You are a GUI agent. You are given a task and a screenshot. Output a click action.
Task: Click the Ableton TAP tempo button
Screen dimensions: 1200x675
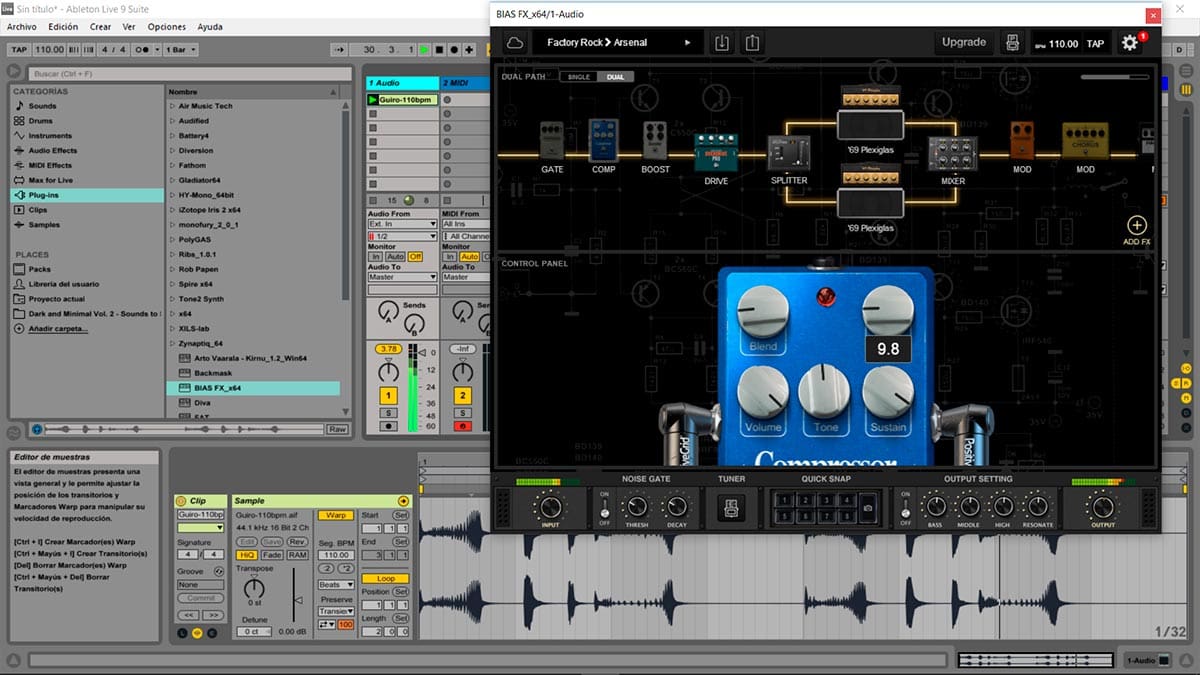[19, 50]
